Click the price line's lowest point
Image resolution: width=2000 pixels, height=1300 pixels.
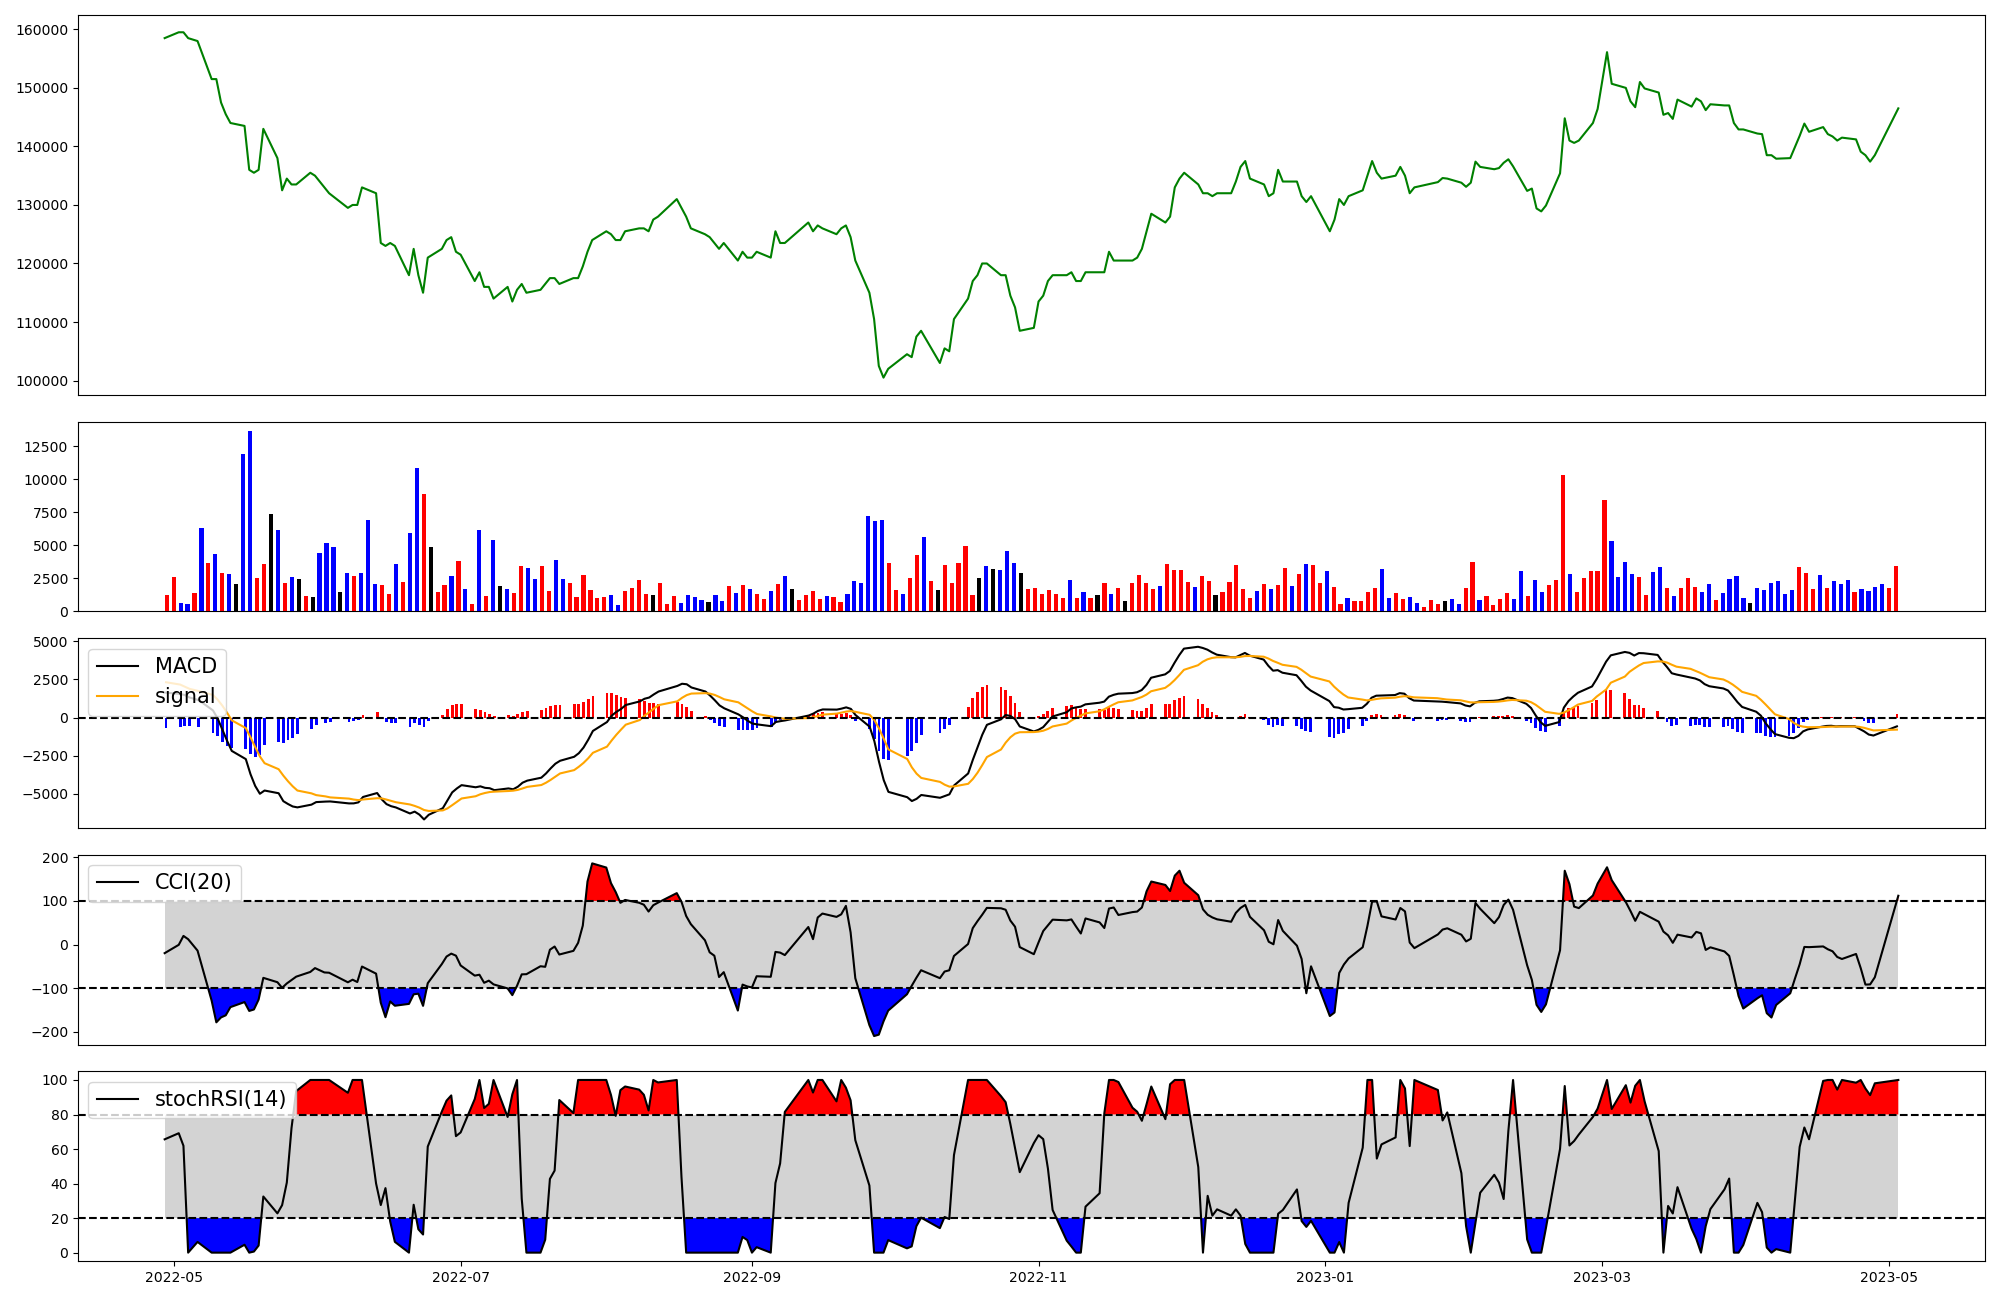pyautogui.click(x=883, y=377)
